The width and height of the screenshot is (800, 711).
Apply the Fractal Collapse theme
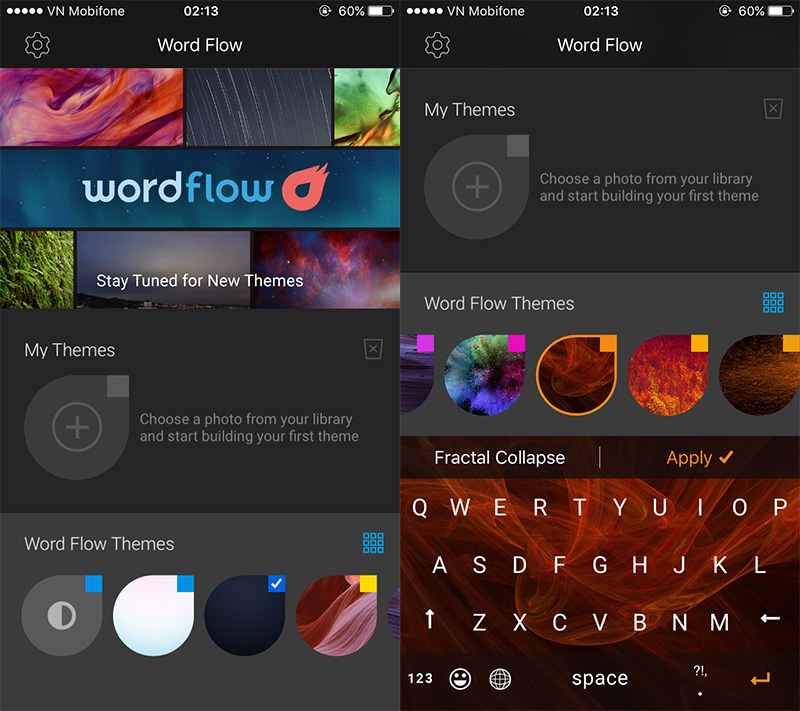click(x=699, y=458)
